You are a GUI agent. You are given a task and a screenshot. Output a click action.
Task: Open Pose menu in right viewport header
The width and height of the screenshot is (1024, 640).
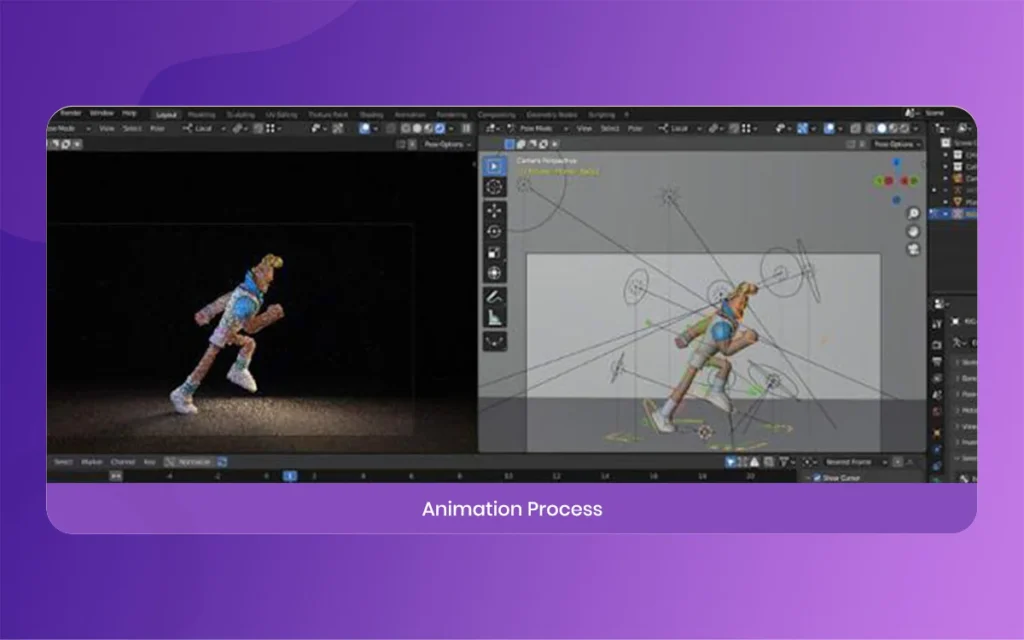pyautogui.click(x=635, y=129)
